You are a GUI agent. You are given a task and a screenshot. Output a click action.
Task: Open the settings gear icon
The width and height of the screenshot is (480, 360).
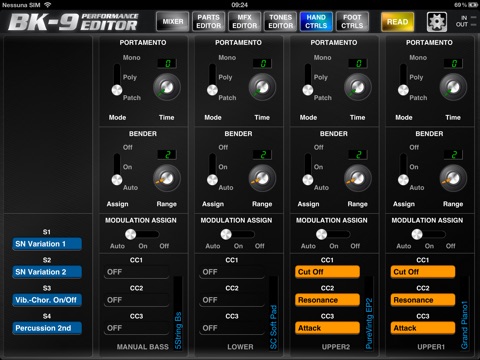click(x=437, y=22)
